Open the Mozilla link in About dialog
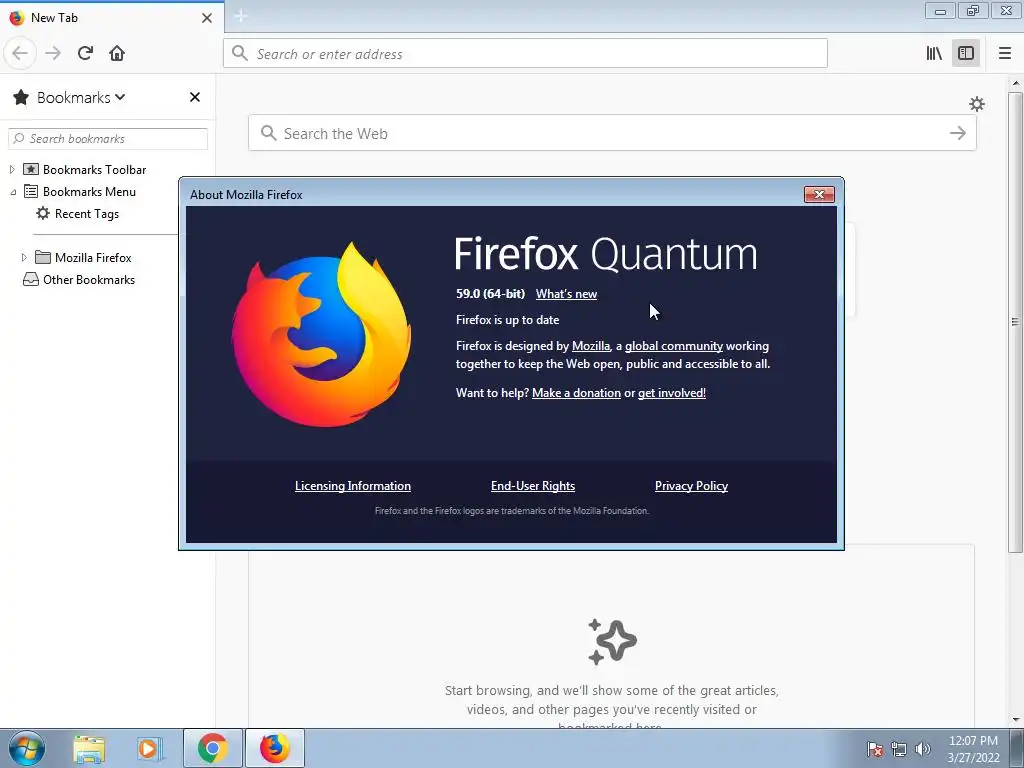 click(x=590, y=346)
